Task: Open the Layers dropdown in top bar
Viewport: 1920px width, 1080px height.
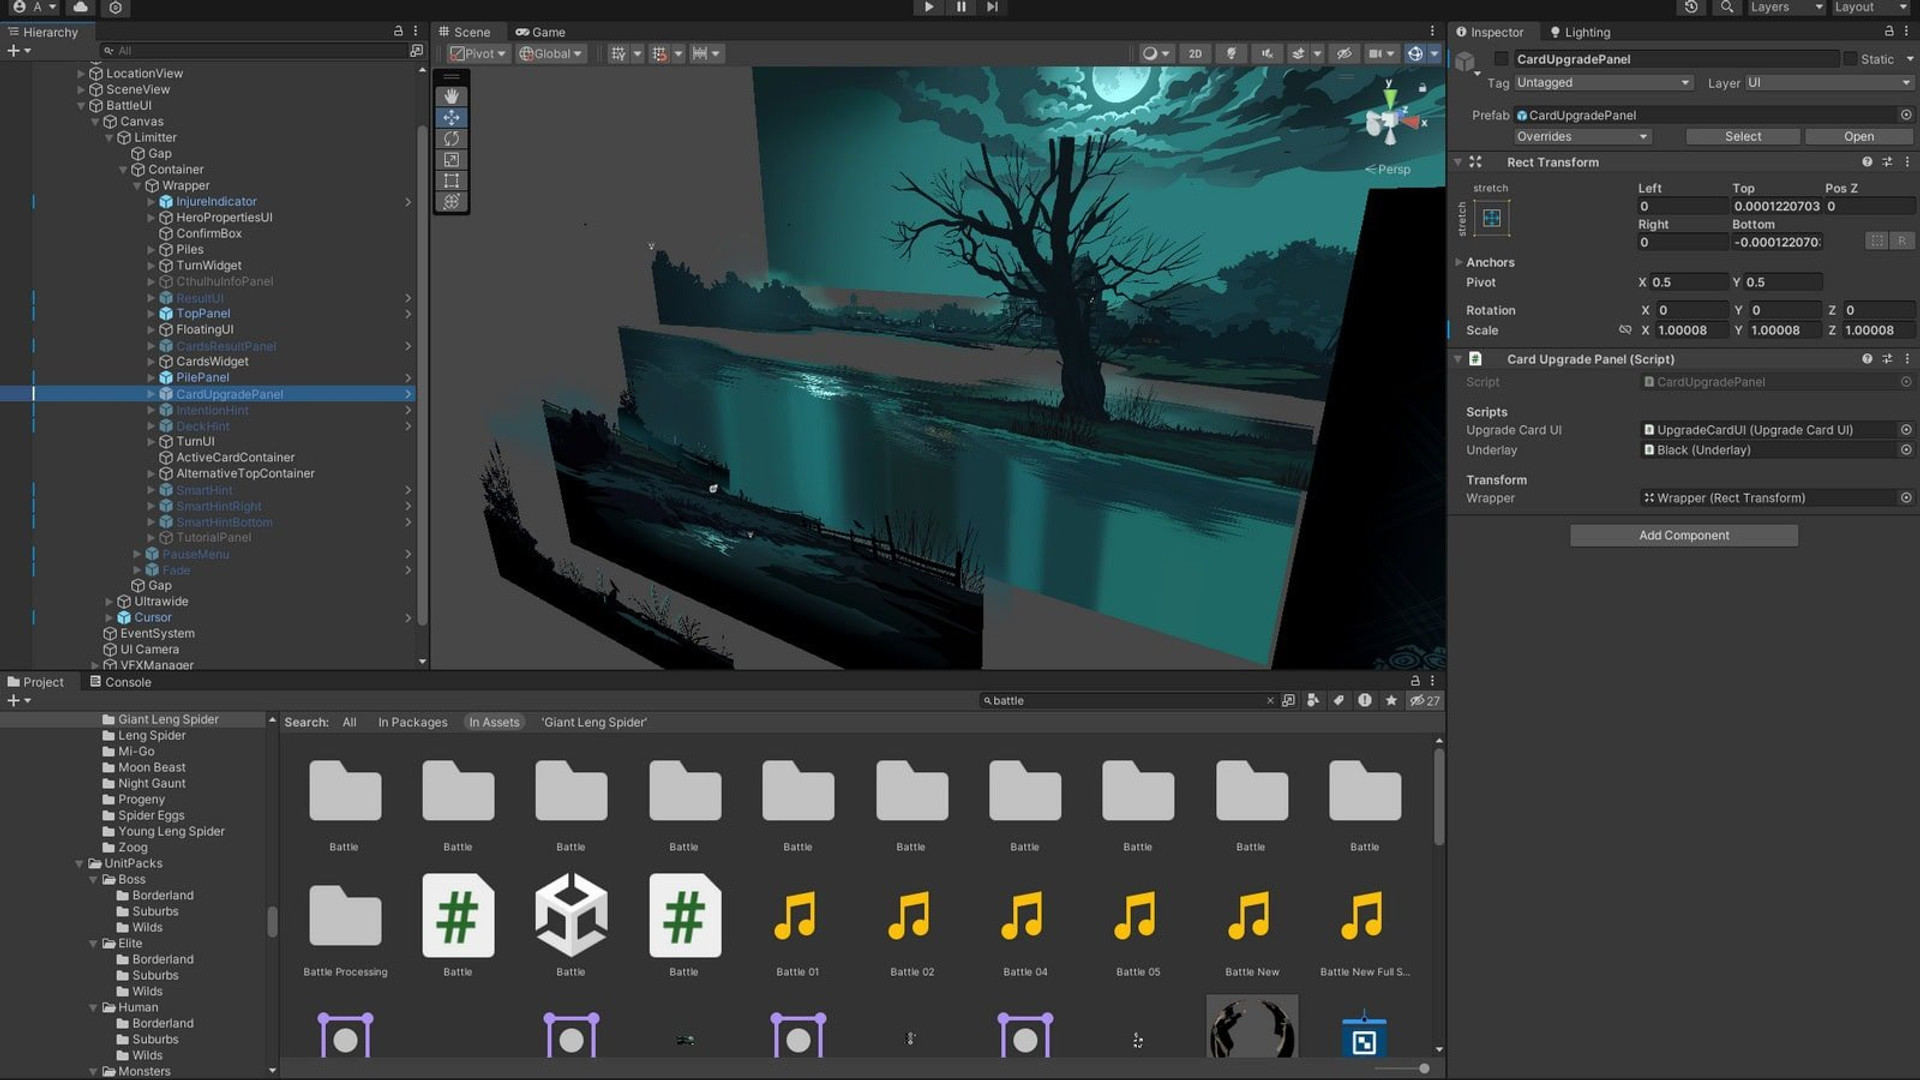Action: (1786, 7)
